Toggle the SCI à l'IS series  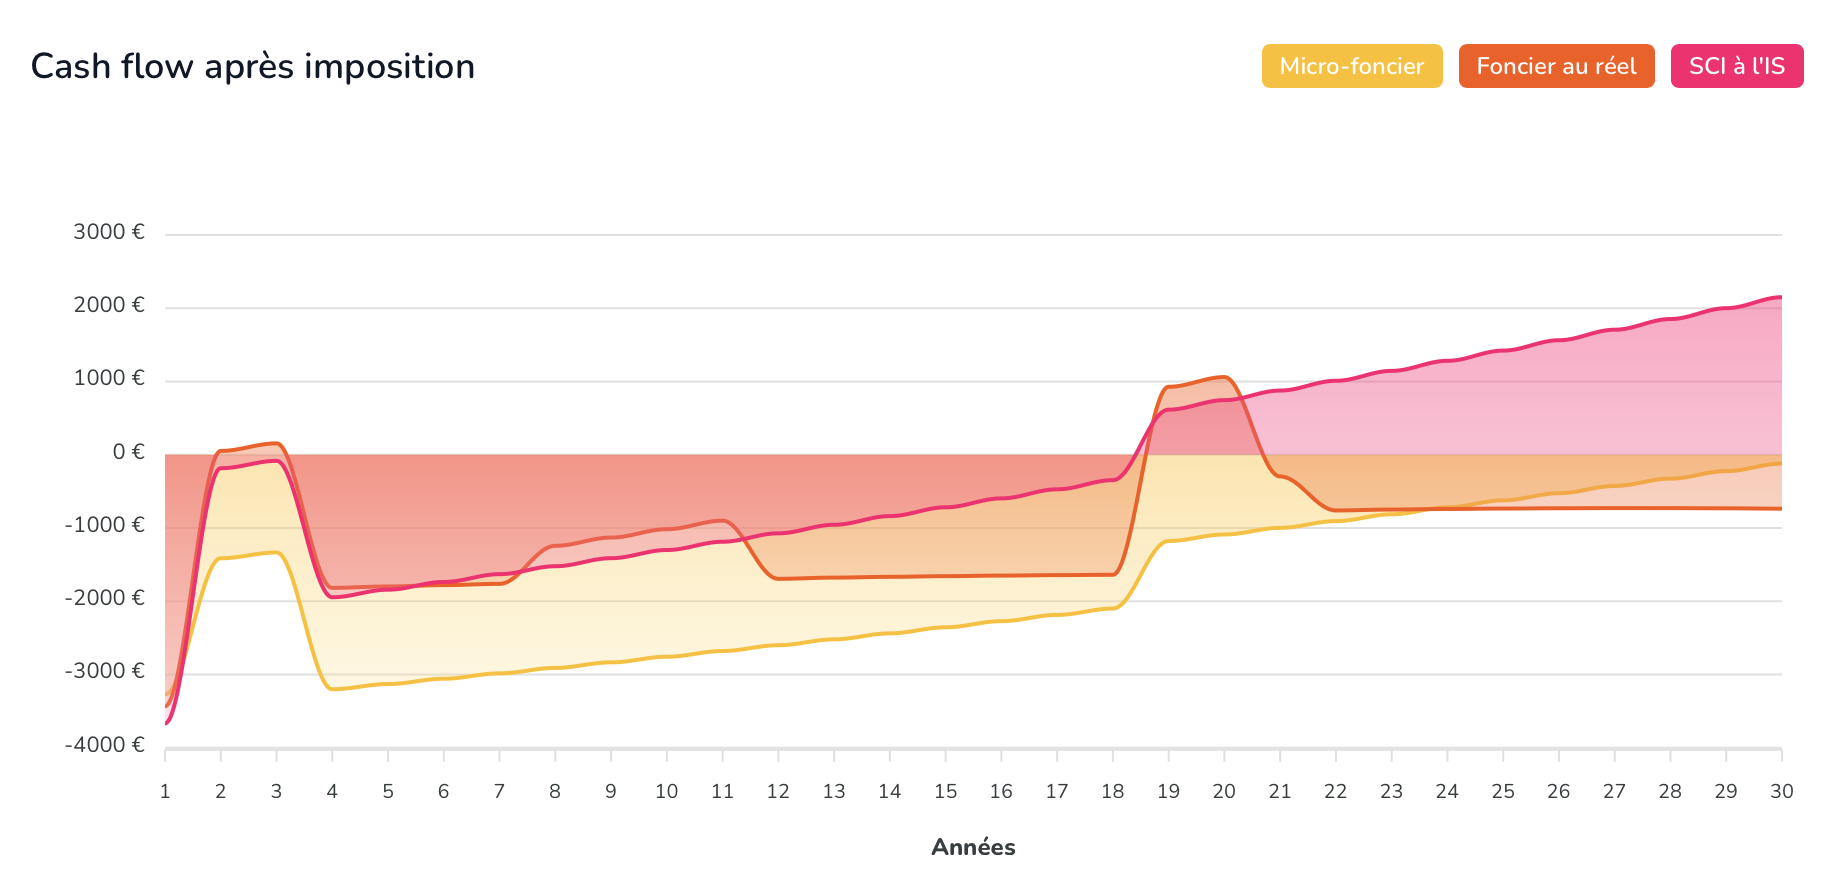click(x=1736, y=66)
